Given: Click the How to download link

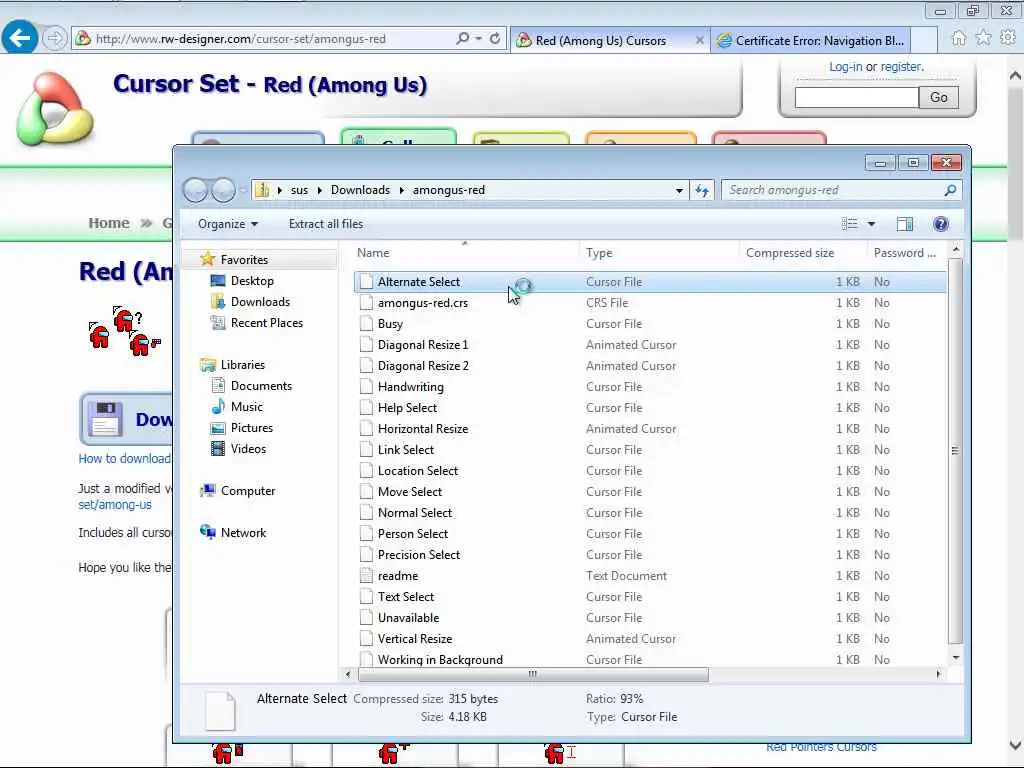Looking at the screenshot, I should [124, 458].
